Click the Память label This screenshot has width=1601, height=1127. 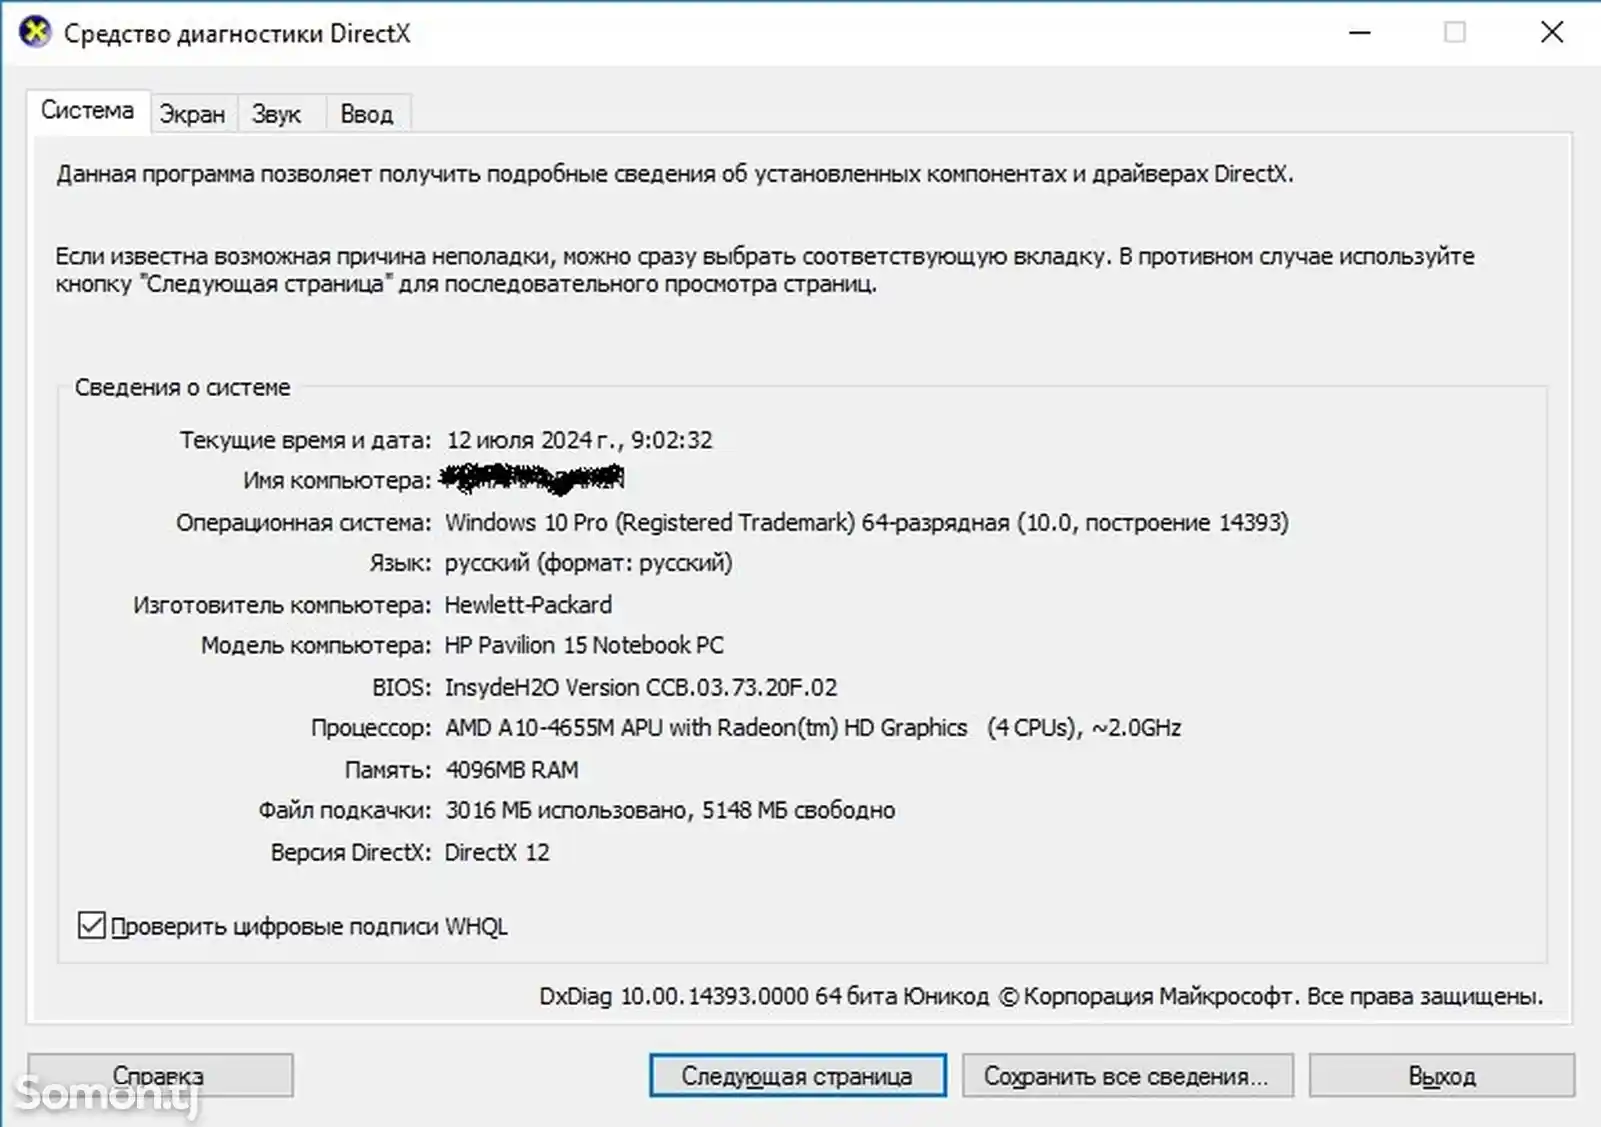tap(388, 770)
